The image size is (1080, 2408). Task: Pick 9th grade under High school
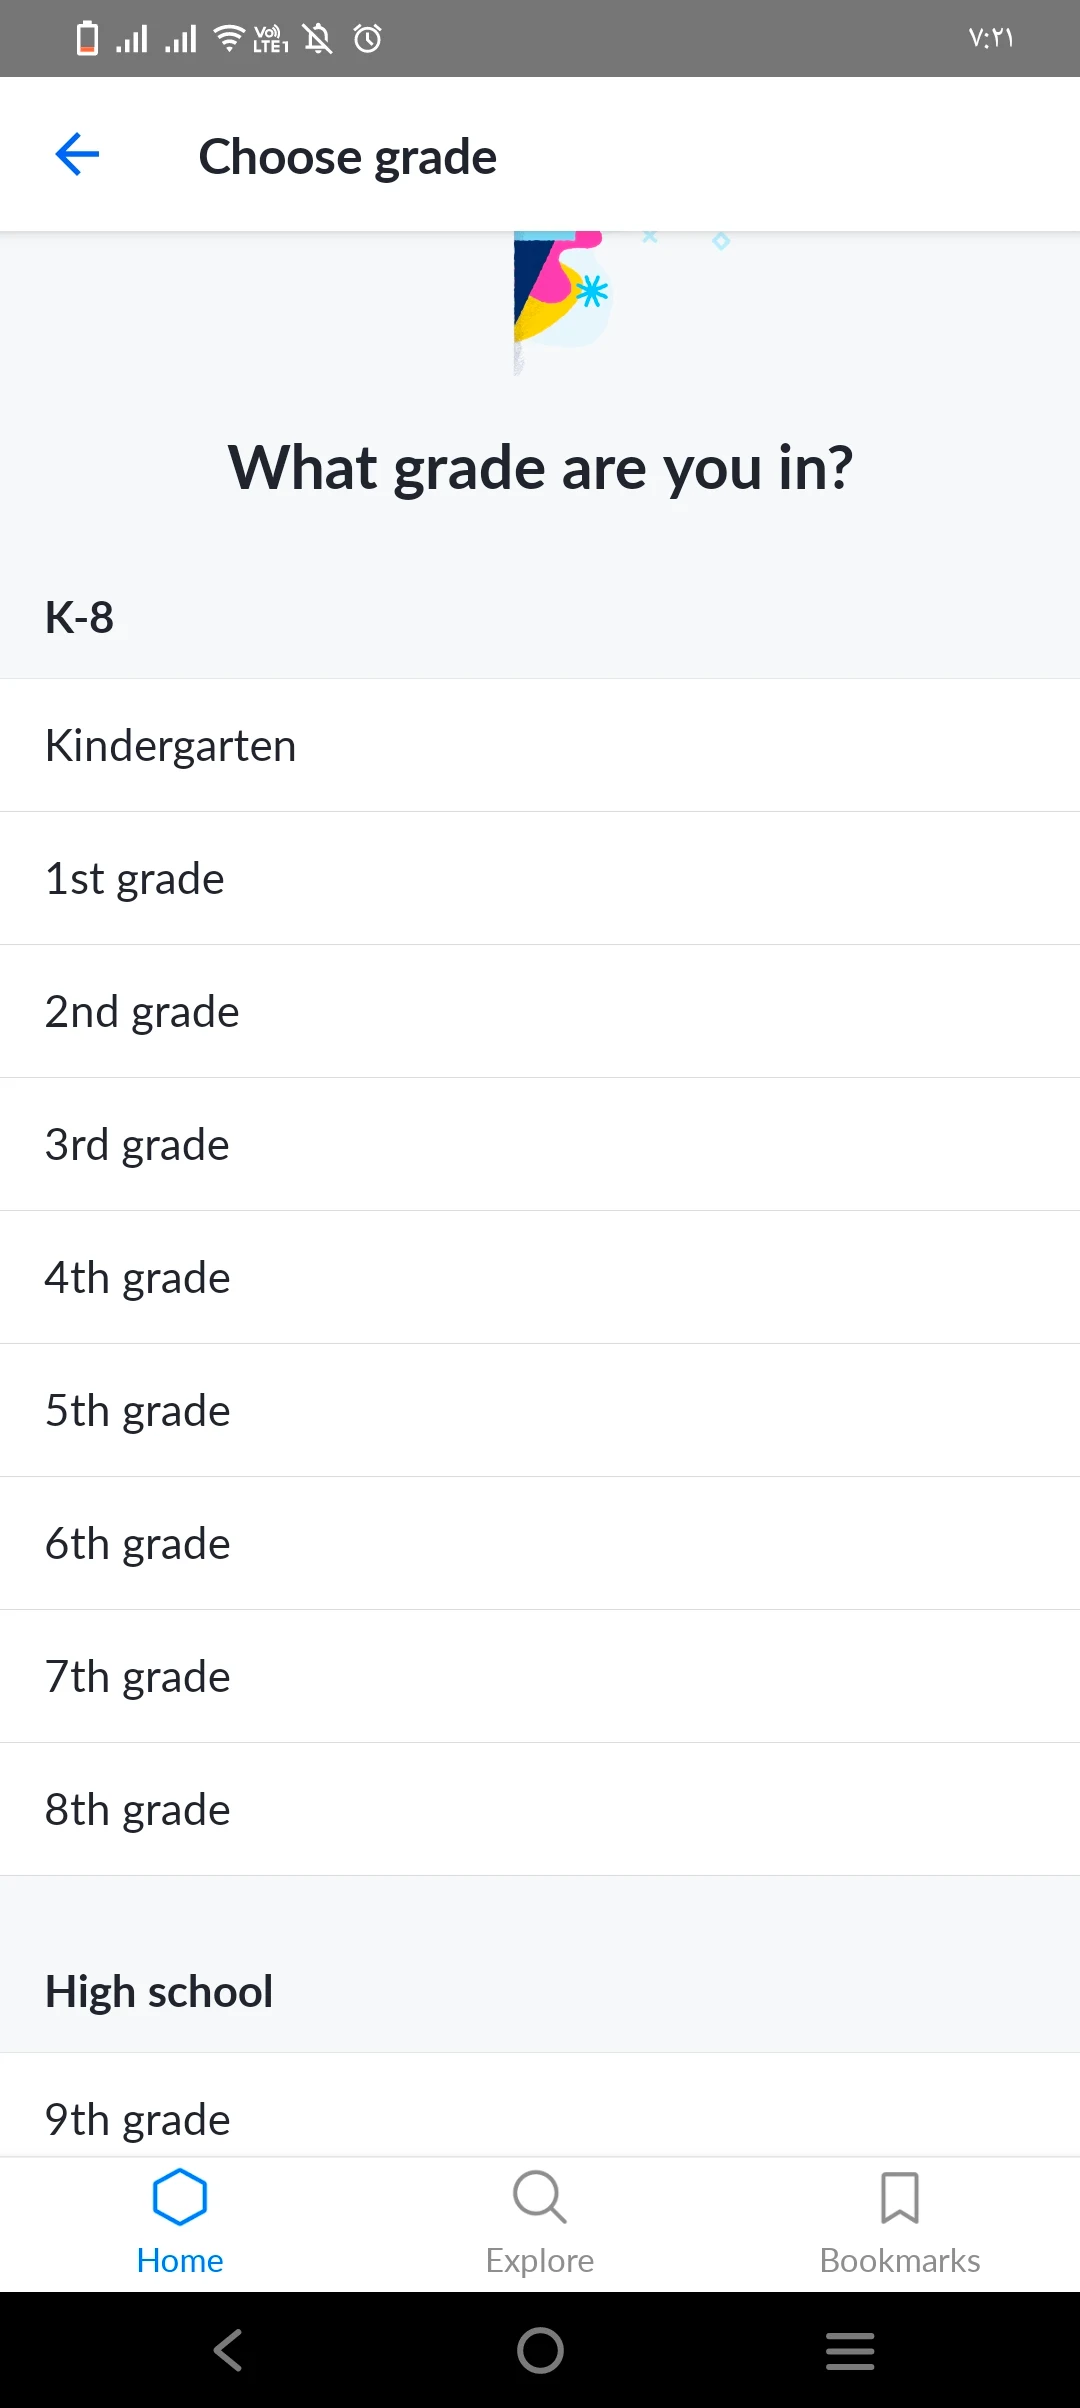pyautogui.click(x=540, y=2118)
